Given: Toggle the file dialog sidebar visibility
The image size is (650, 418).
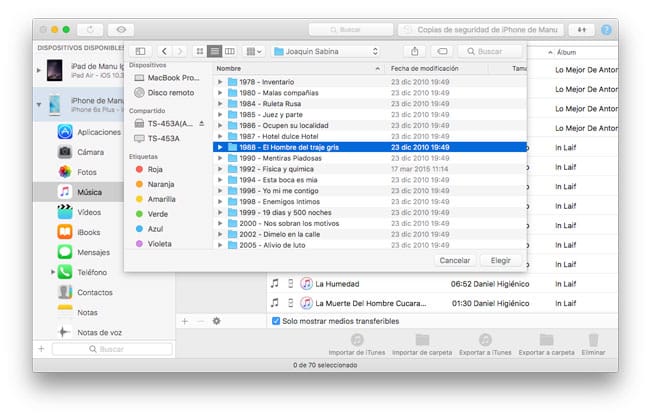Looking at the screenshot, I should click(140, 50).
